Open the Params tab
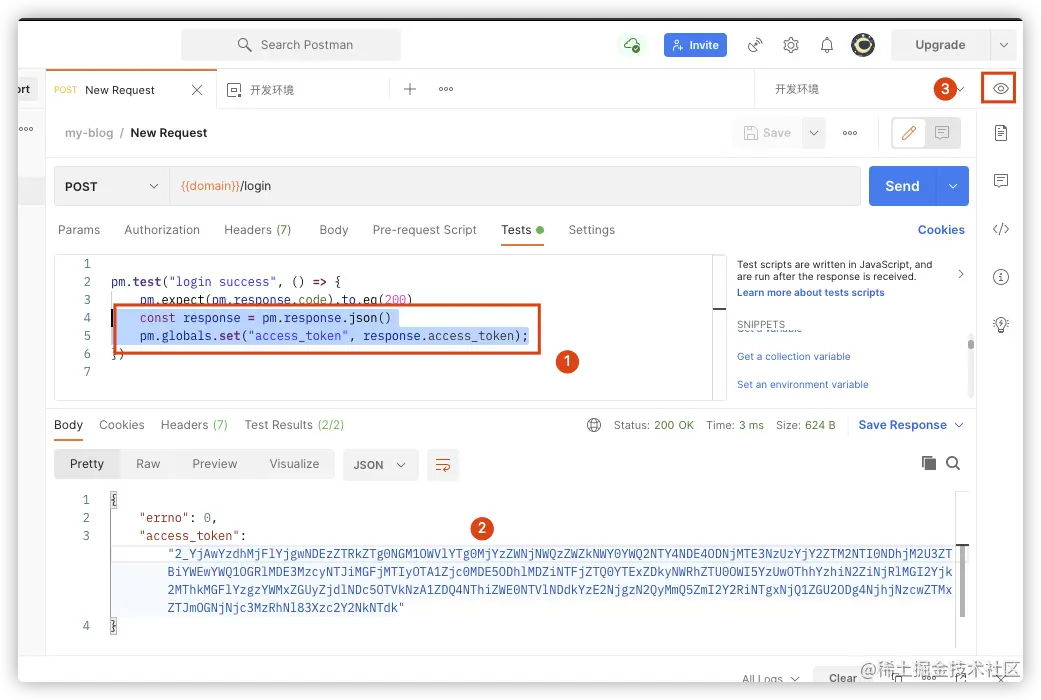Screen dimensions: 1041x700 pos(79,230)
